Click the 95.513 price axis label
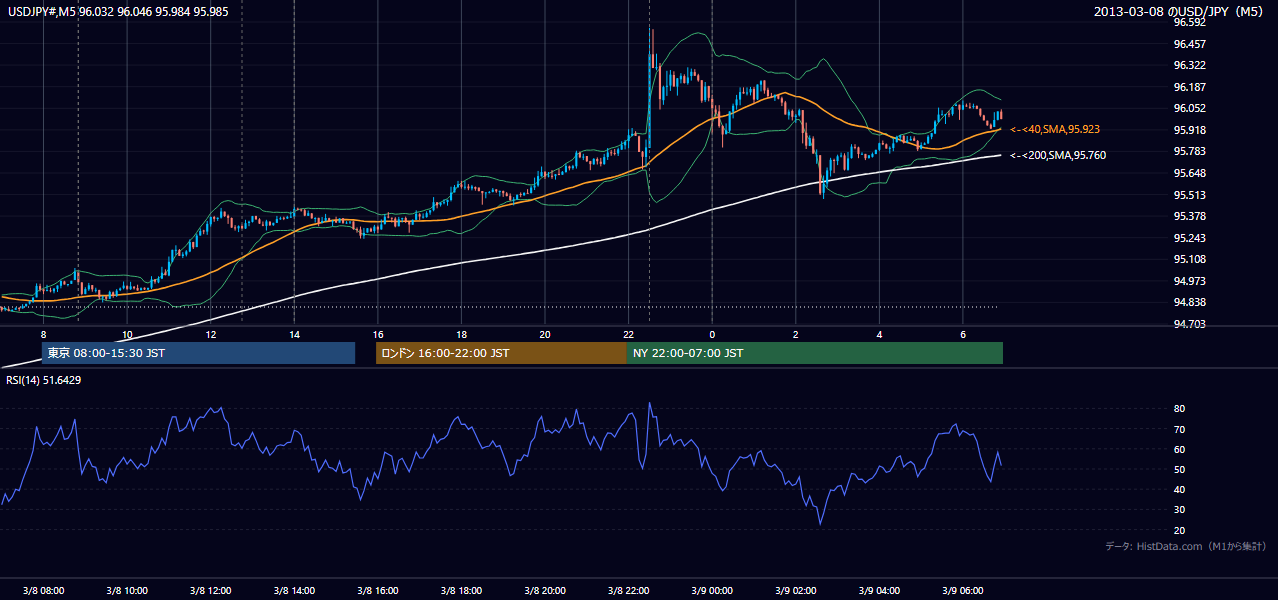Image resolution: width=1278 pixels, height=600 pixels. pos(1188,195)
